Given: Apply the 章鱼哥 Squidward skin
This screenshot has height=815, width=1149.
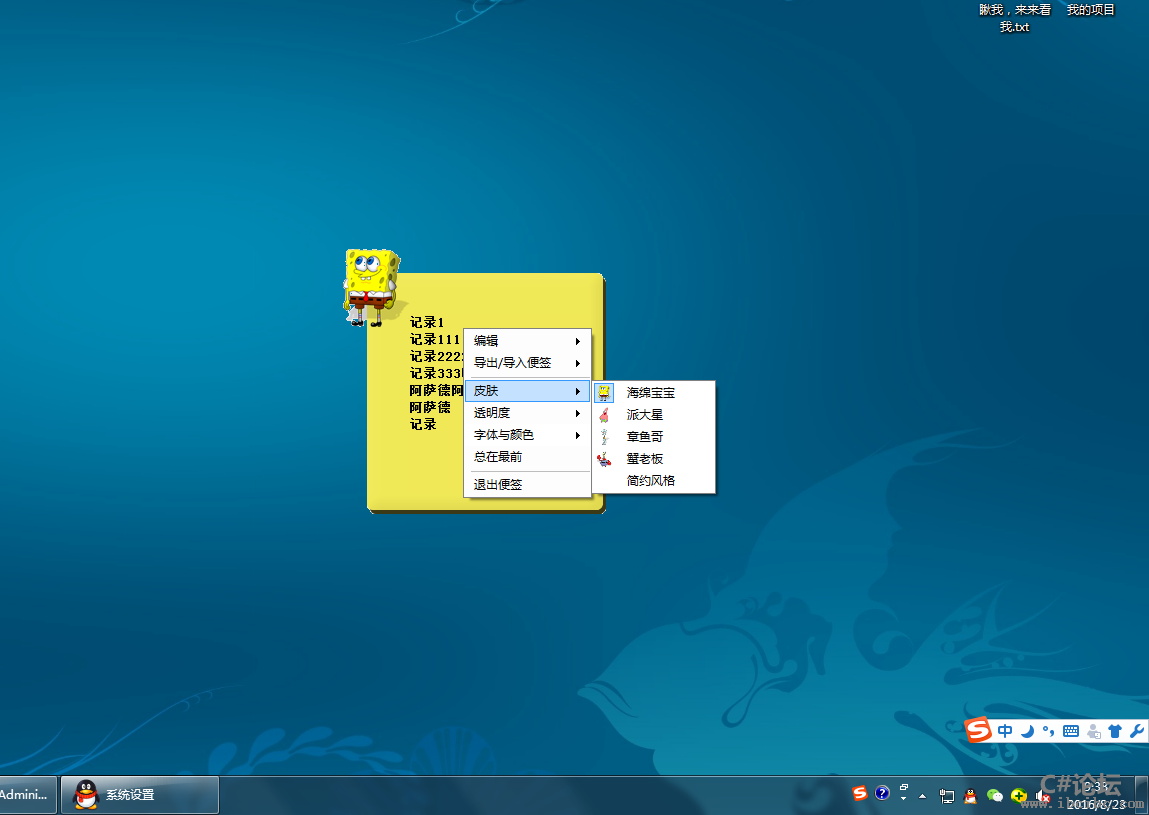Looking at the screenshot, I should point(654,437).
